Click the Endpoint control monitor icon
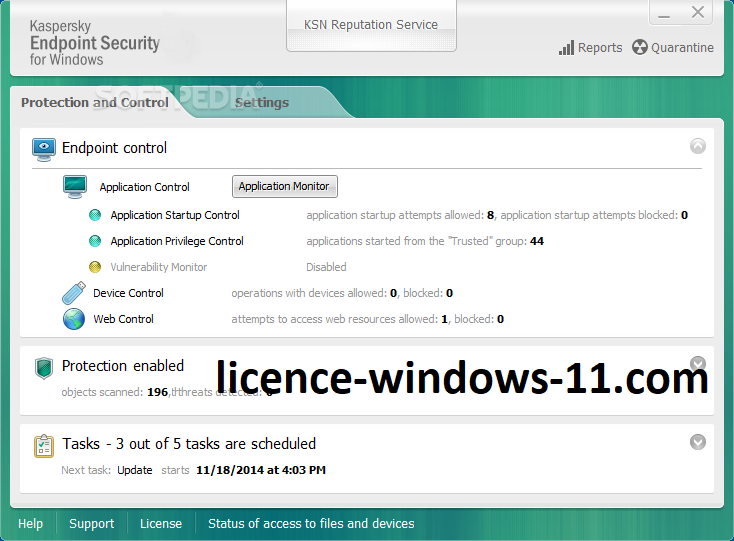The image size is (734, 541). click(x=44, y=149)
